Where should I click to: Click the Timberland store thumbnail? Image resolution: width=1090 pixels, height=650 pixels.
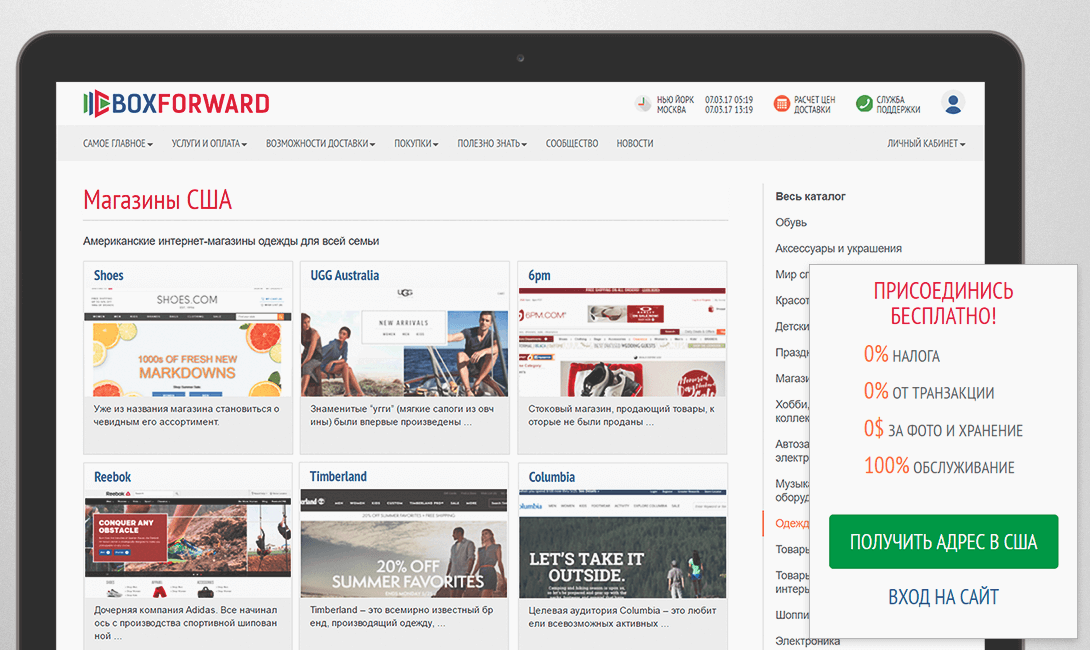[405, 544]
